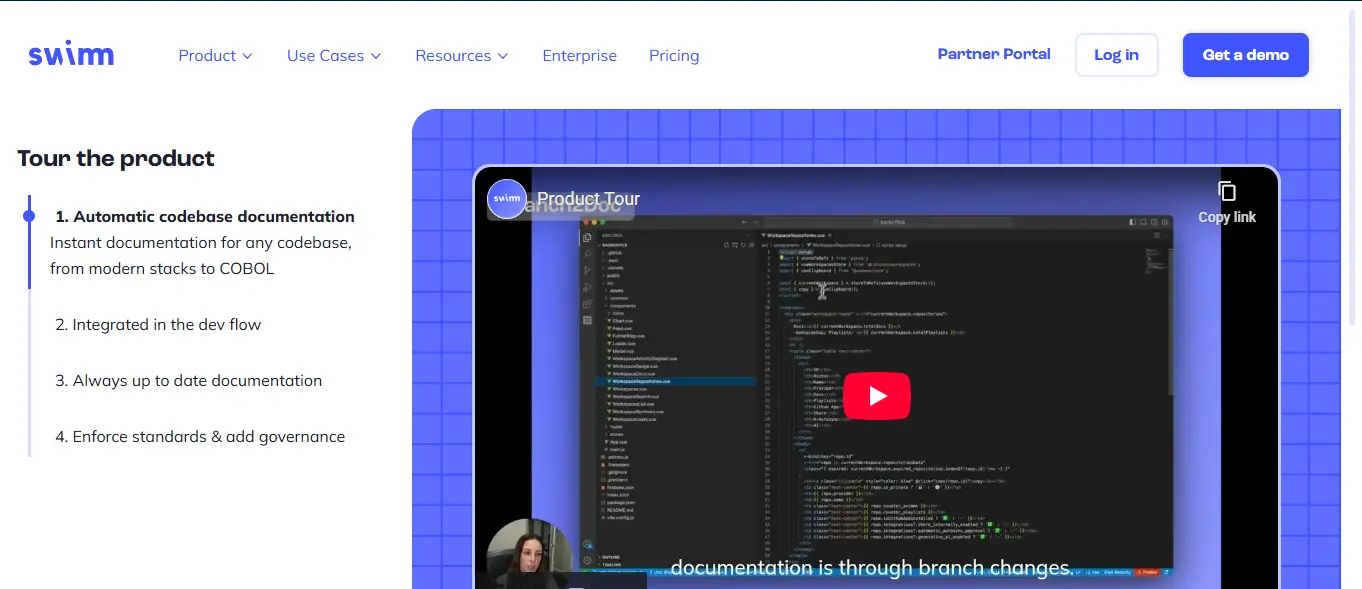The width and height of the screenshot is (1362, 589).
Task: Click the Get a demo button
Action: 1245,55
